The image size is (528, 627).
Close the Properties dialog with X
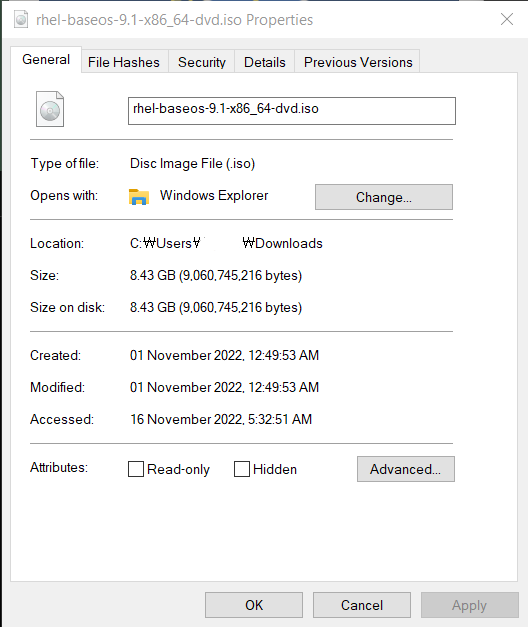(x=507, y=19)
